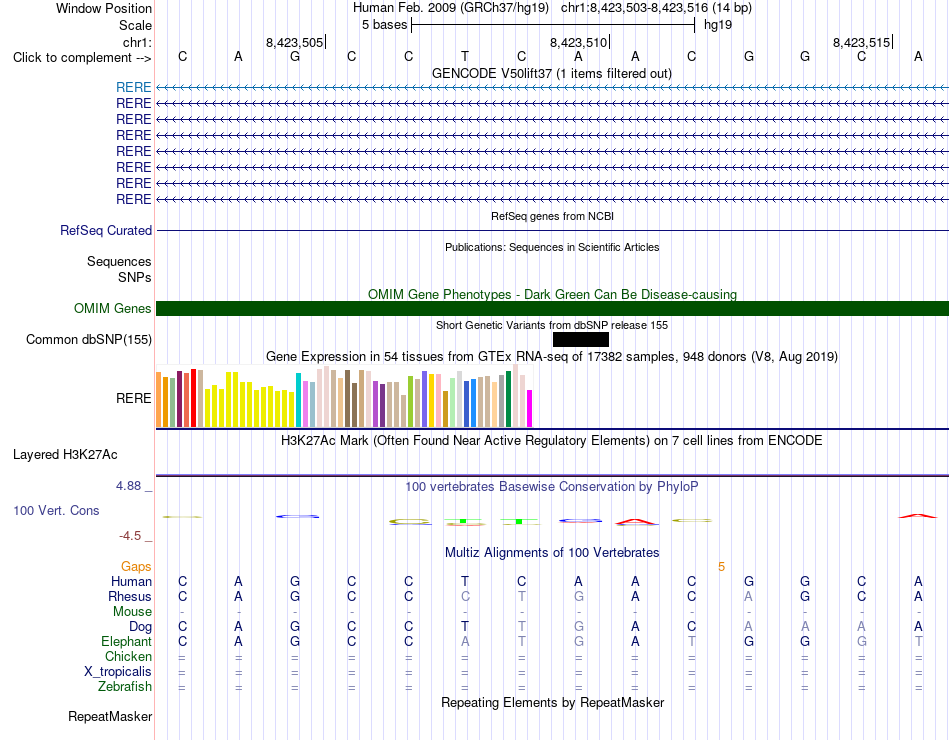The height and width of the screenshot is (740, 950).
Task: Click the light-blue RERE transcript label
Action: (x=133, y=87)
